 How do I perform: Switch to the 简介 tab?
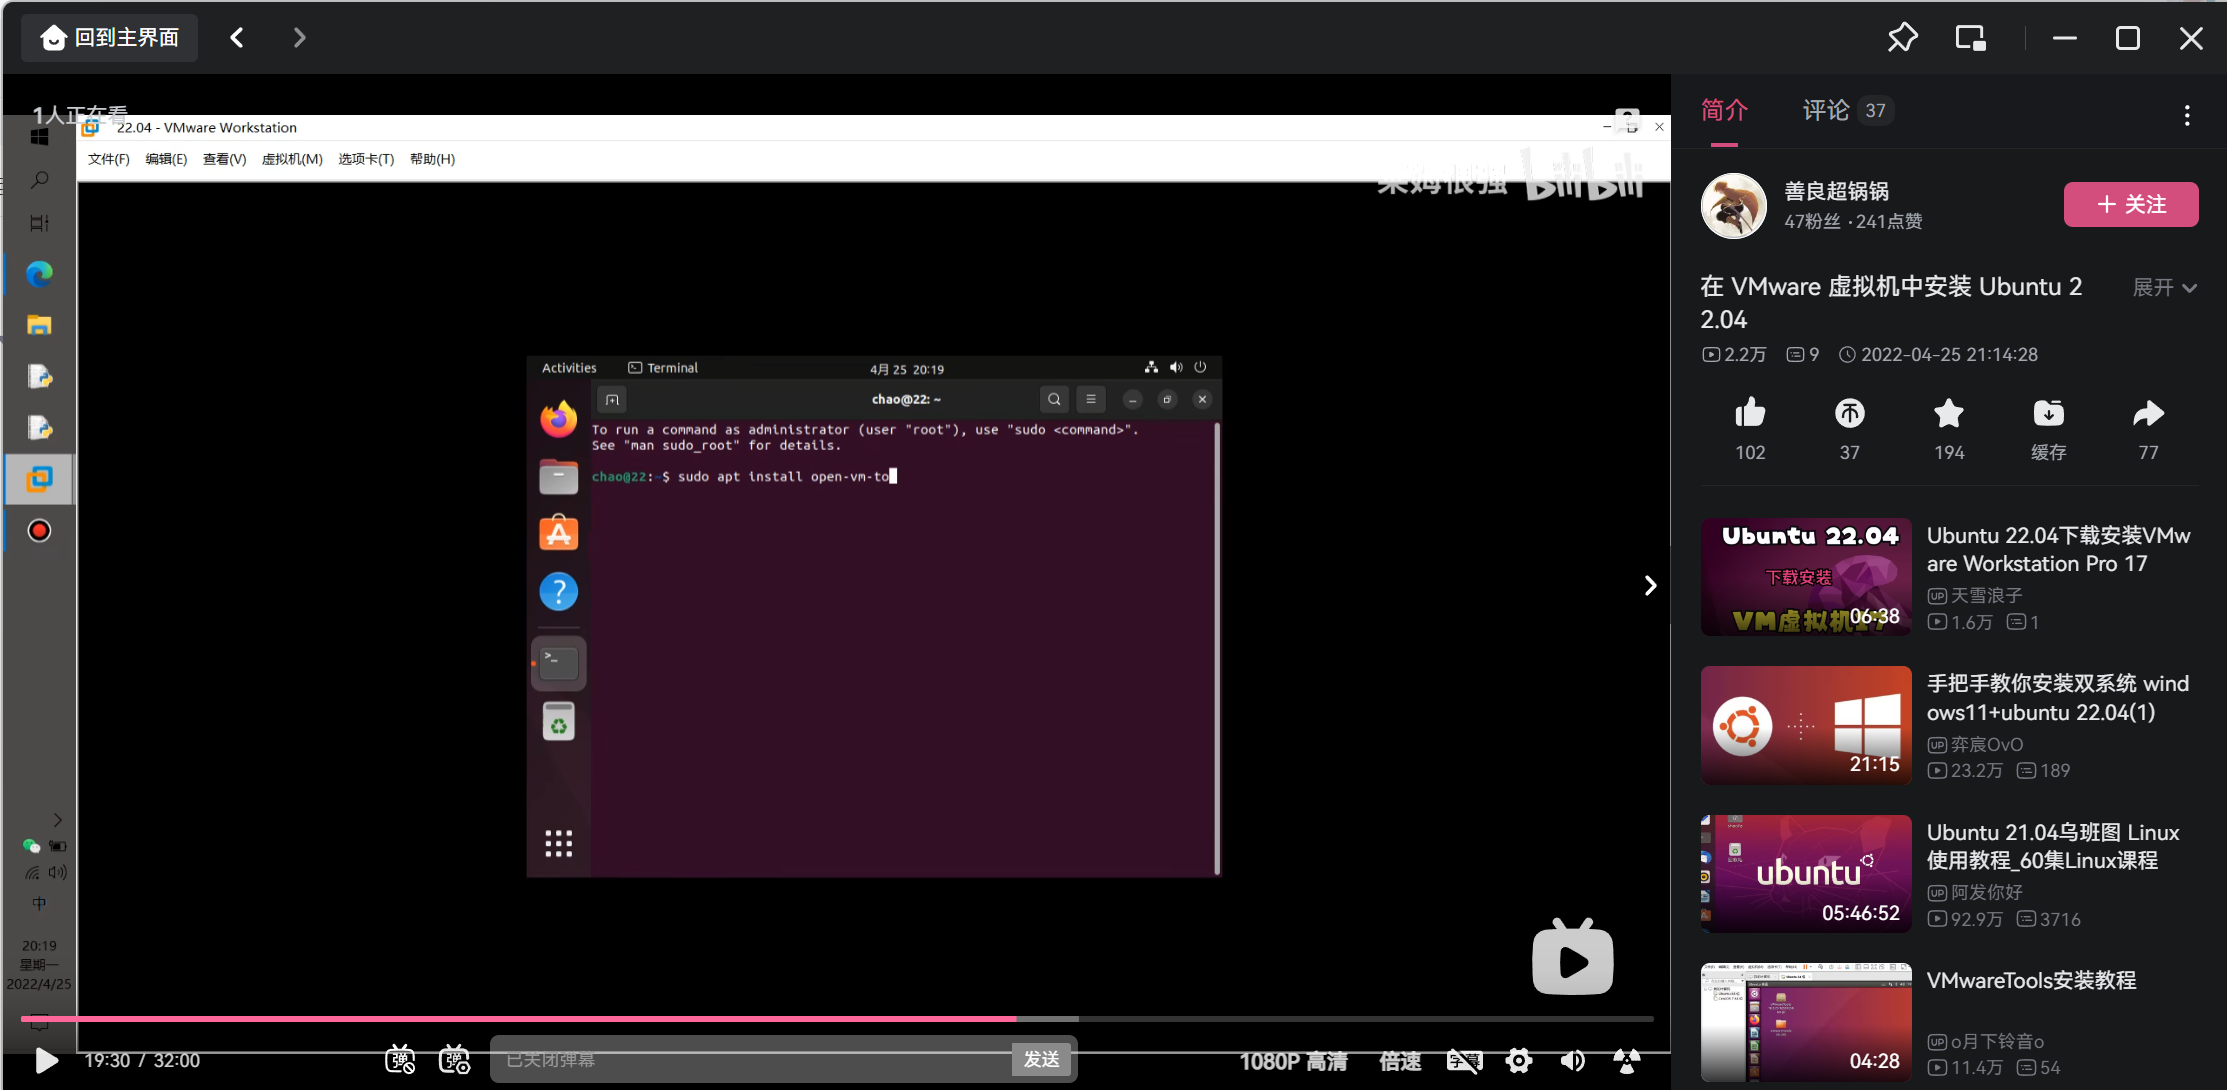click(x=1724, y=110)
